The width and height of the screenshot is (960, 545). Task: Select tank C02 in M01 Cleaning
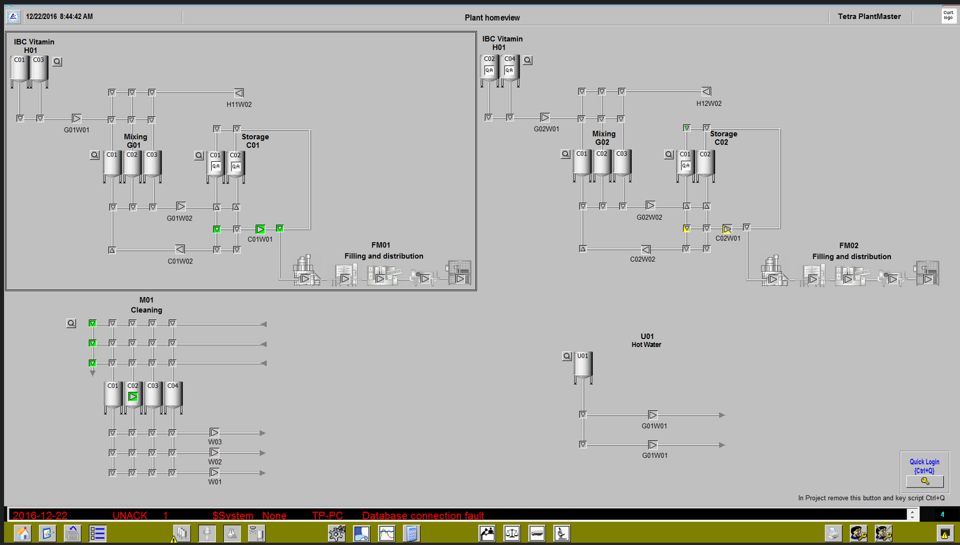133,396
